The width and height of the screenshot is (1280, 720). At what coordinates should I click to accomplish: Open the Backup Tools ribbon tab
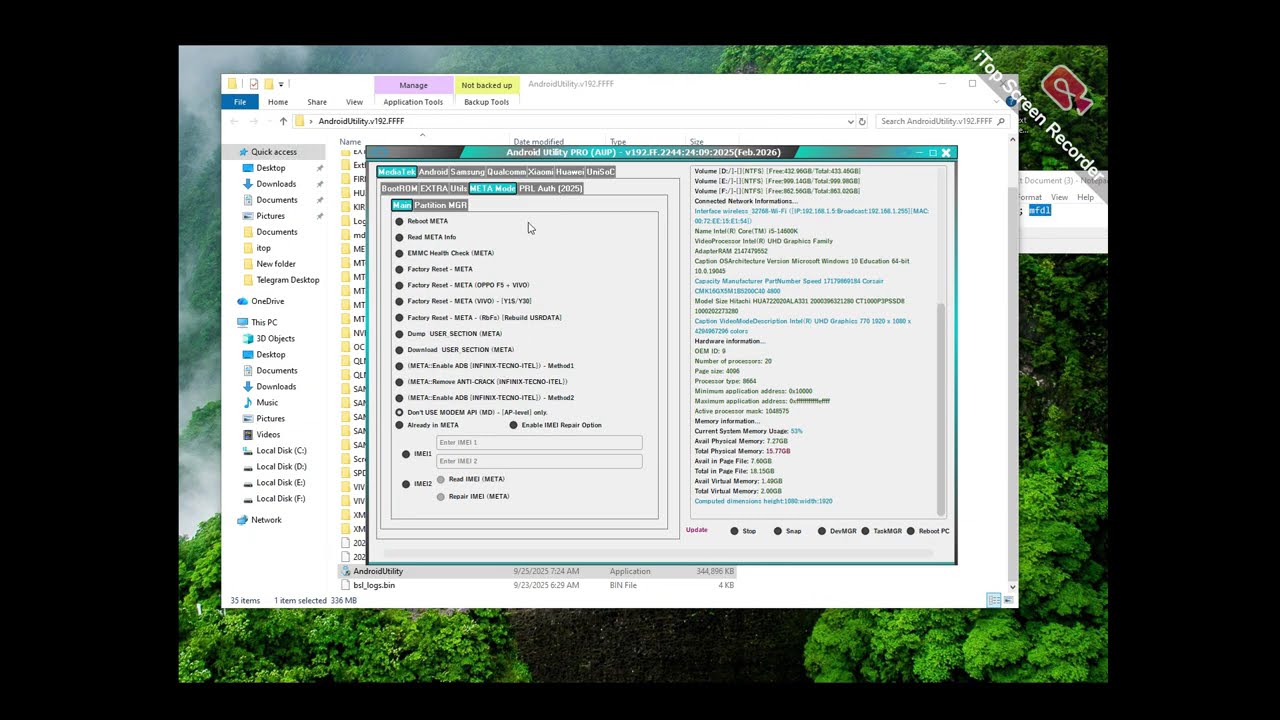point(486,102)
